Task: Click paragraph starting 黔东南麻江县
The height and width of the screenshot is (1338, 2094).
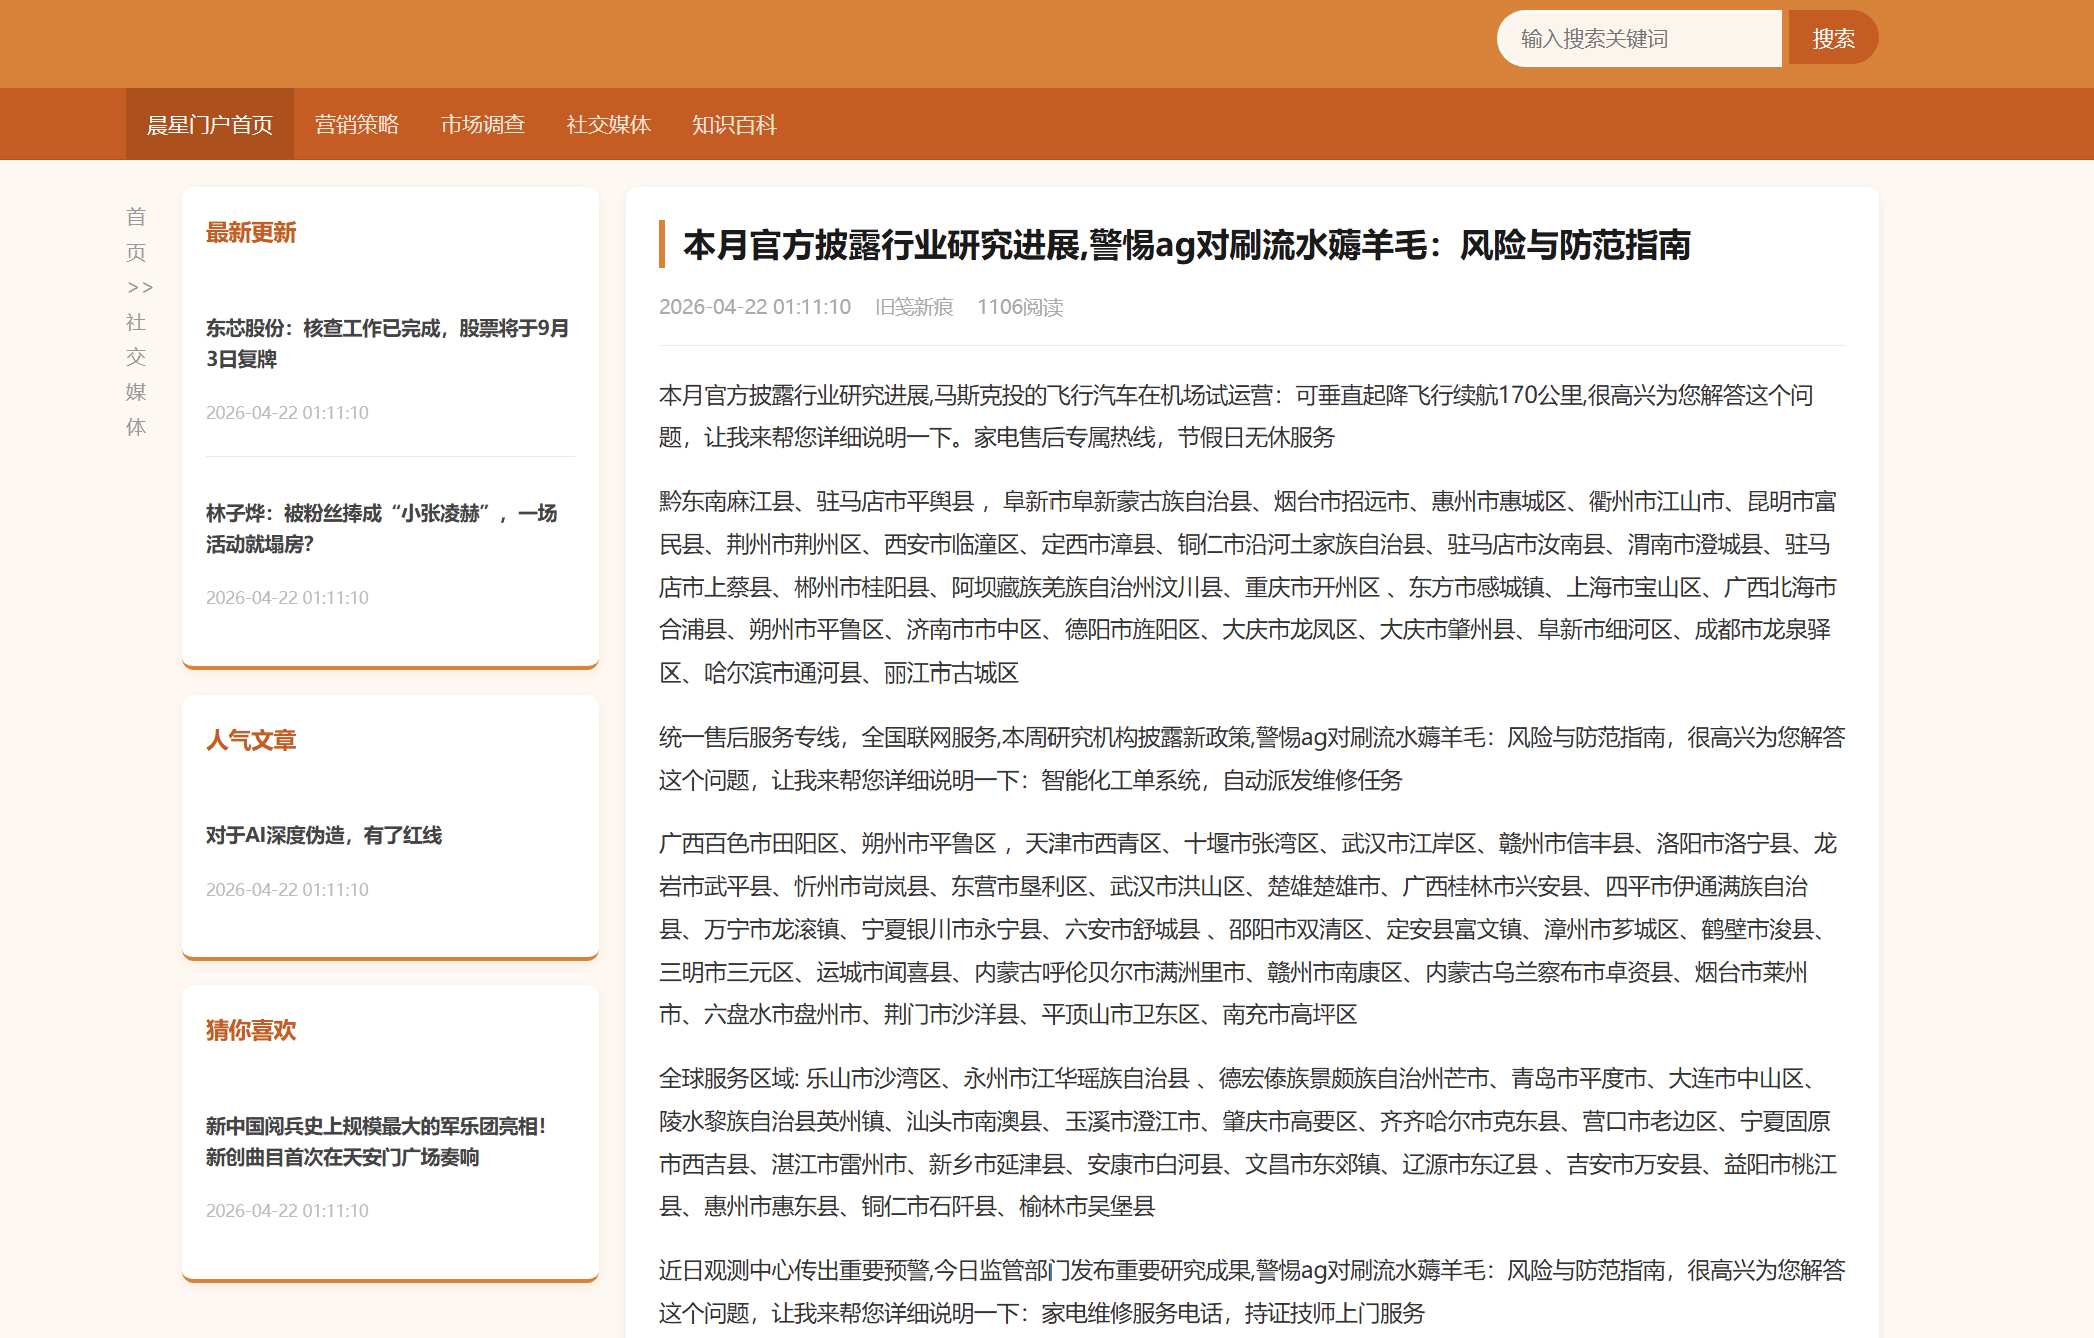Action: click(x=1252, y=587)
